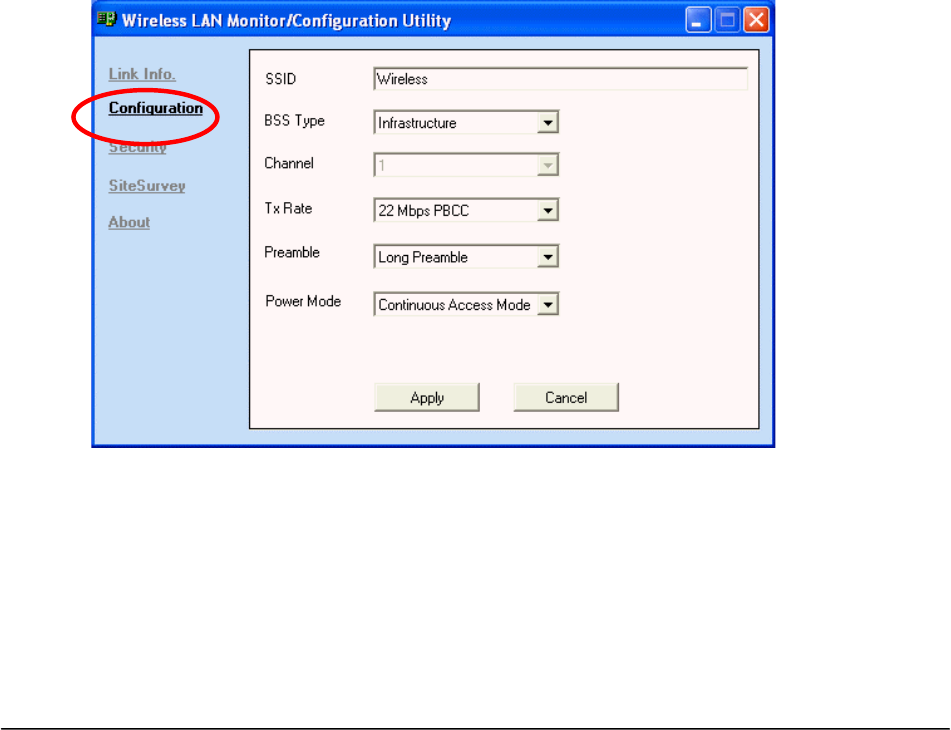Minimize the Wireless LAN utility window

click(698, 20)
